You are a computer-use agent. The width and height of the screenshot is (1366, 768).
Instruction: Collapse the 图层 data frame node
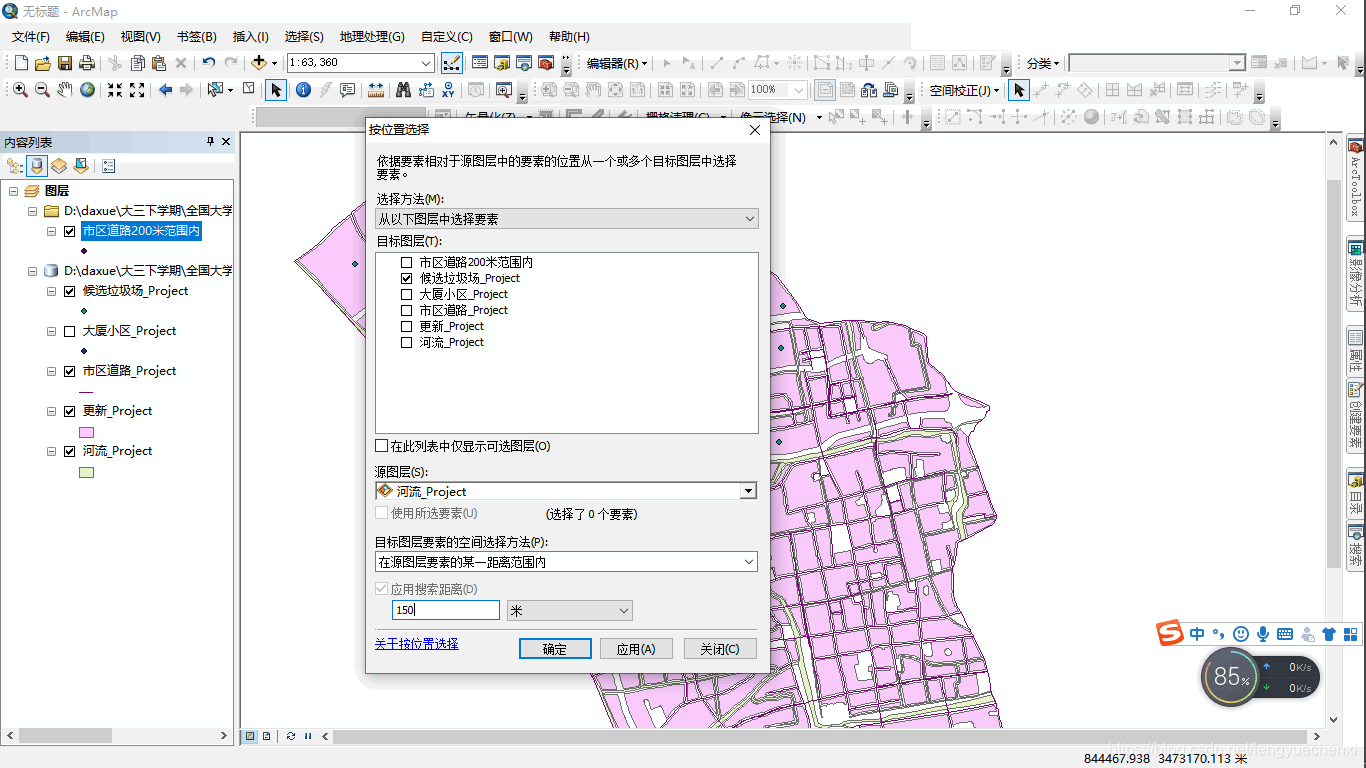click(x=14, y=191)
